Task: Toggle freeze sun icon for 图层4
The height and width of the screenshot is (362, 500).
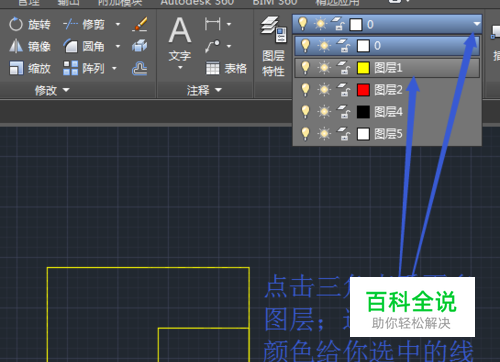Action: (324, 112)
